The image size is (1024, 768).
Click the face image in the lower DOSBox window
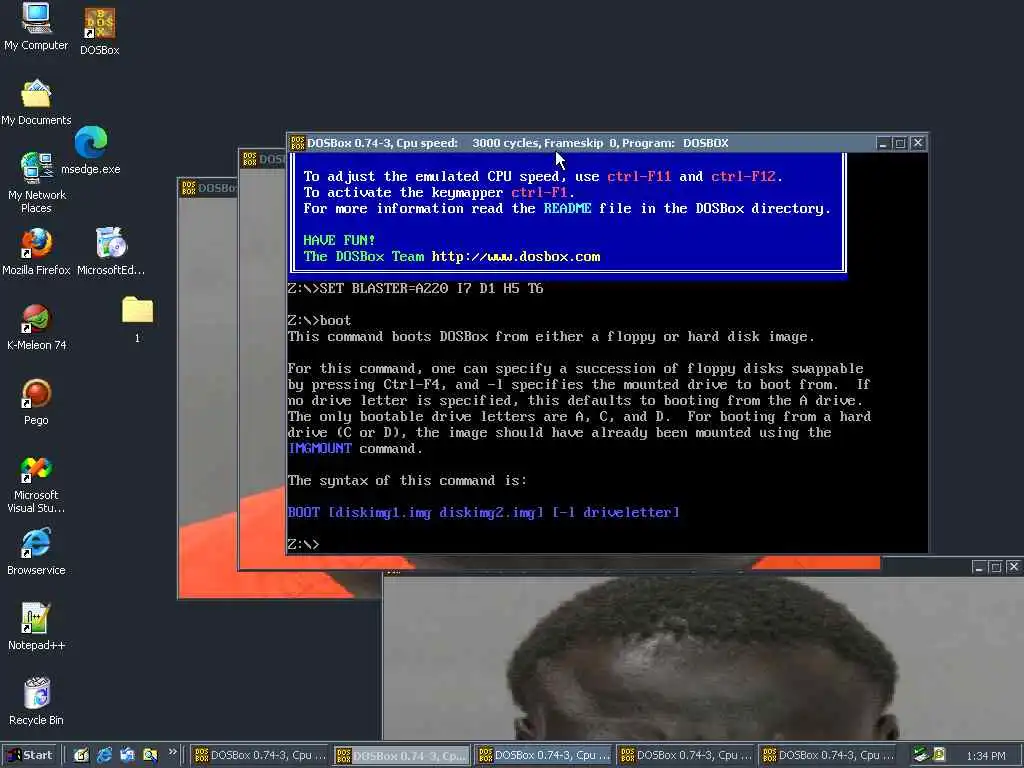[x=702, y=658]
